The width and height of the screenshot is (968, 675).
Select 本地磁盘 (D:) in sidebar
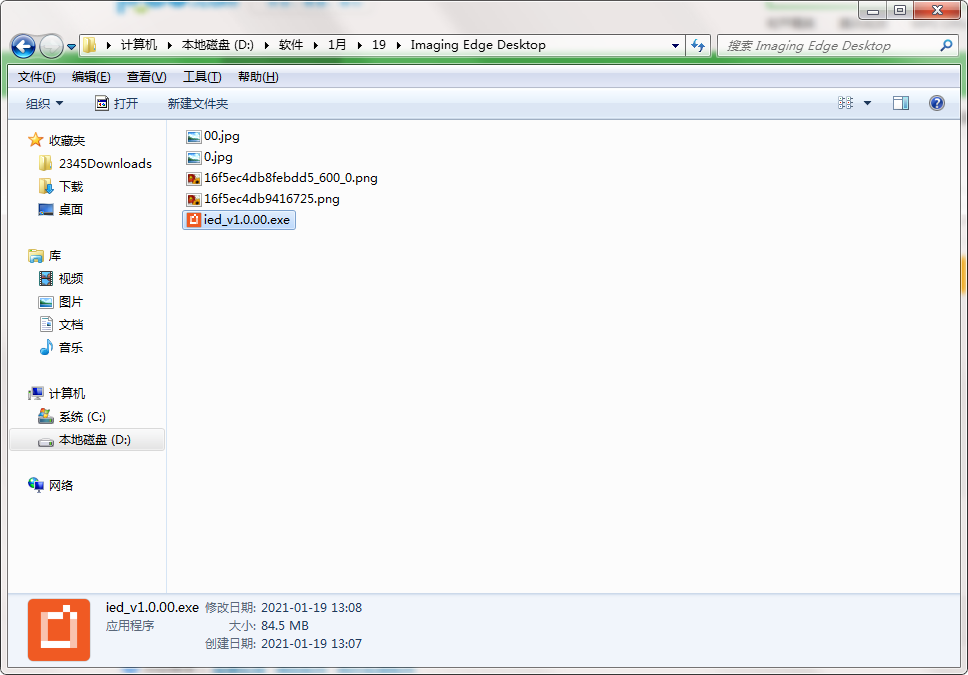(x=87, y=440)
